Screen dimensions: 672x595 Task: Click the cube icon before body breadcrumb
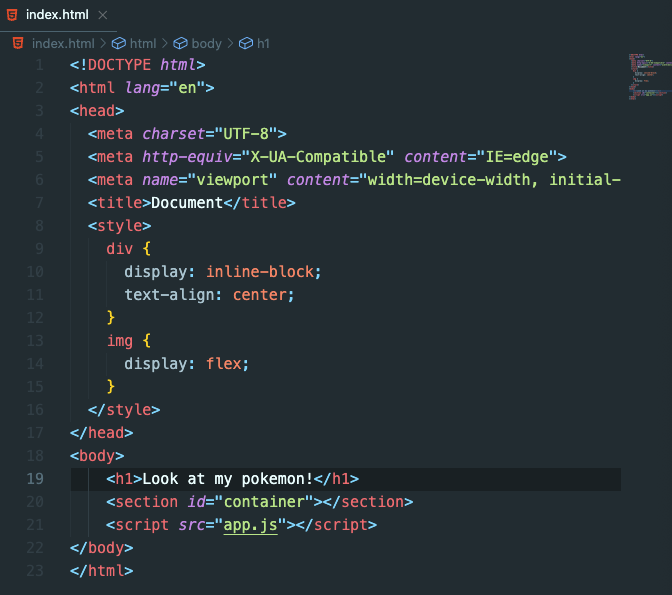180,43
